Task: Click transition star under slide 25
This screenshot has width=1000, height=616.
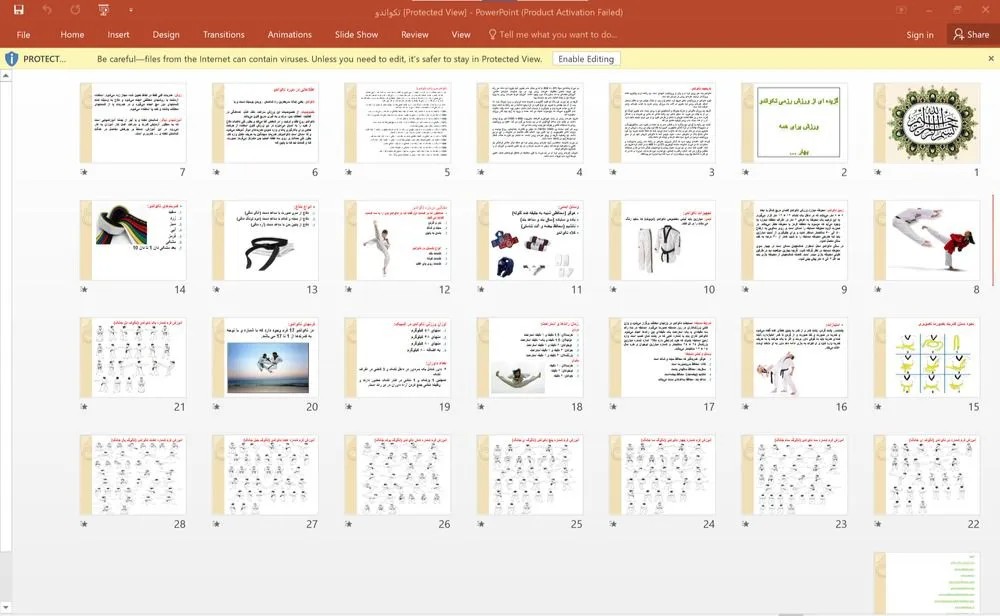Action: coord(481,524)
